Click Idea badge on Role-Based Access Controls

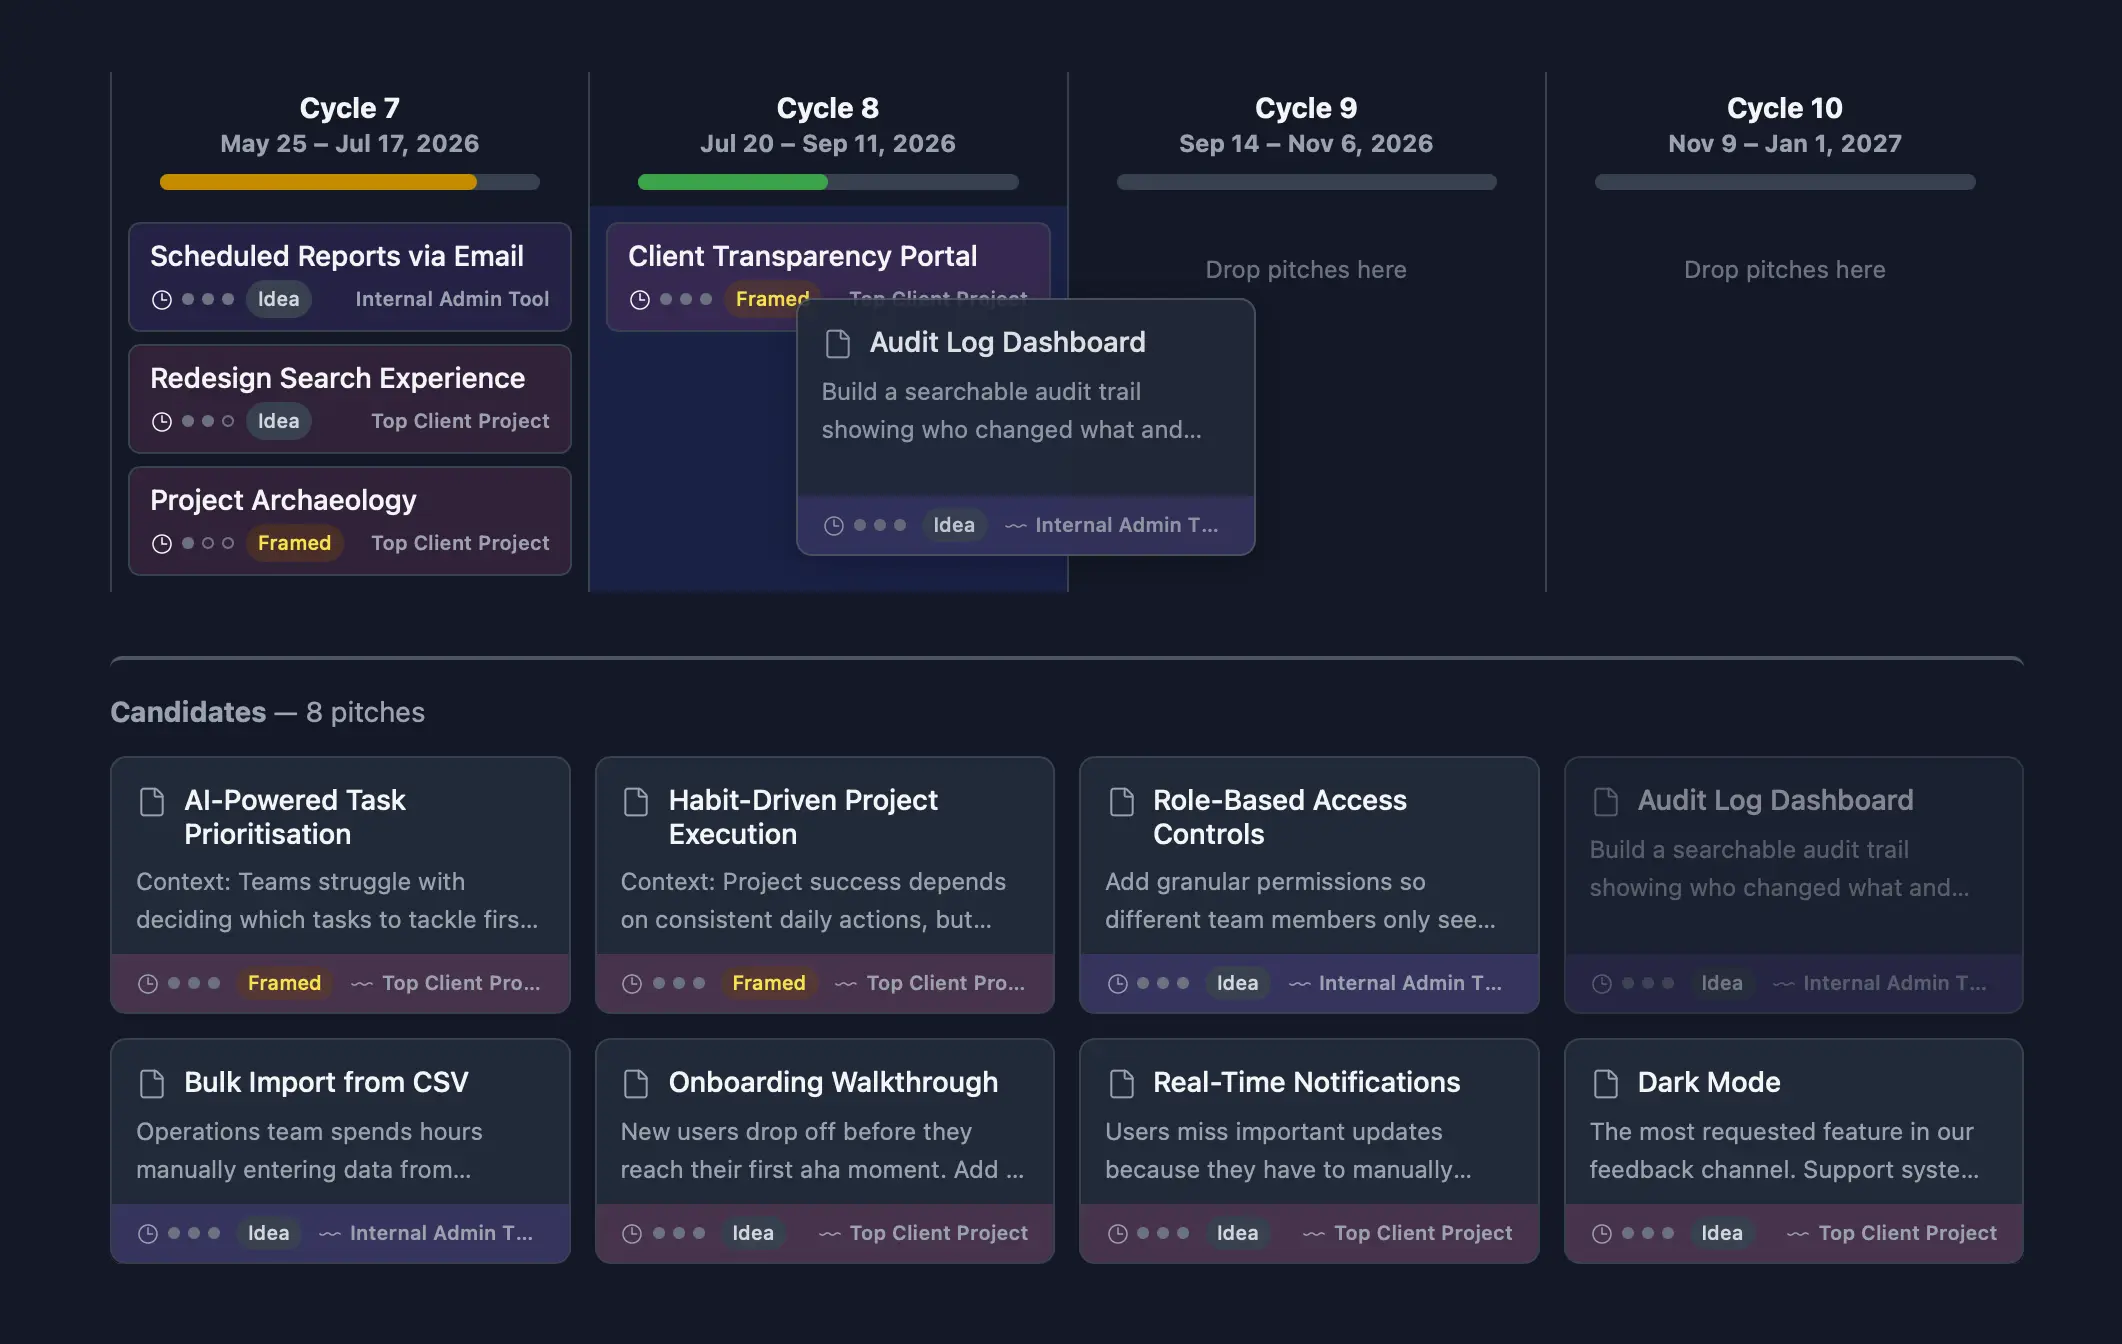1237,983
